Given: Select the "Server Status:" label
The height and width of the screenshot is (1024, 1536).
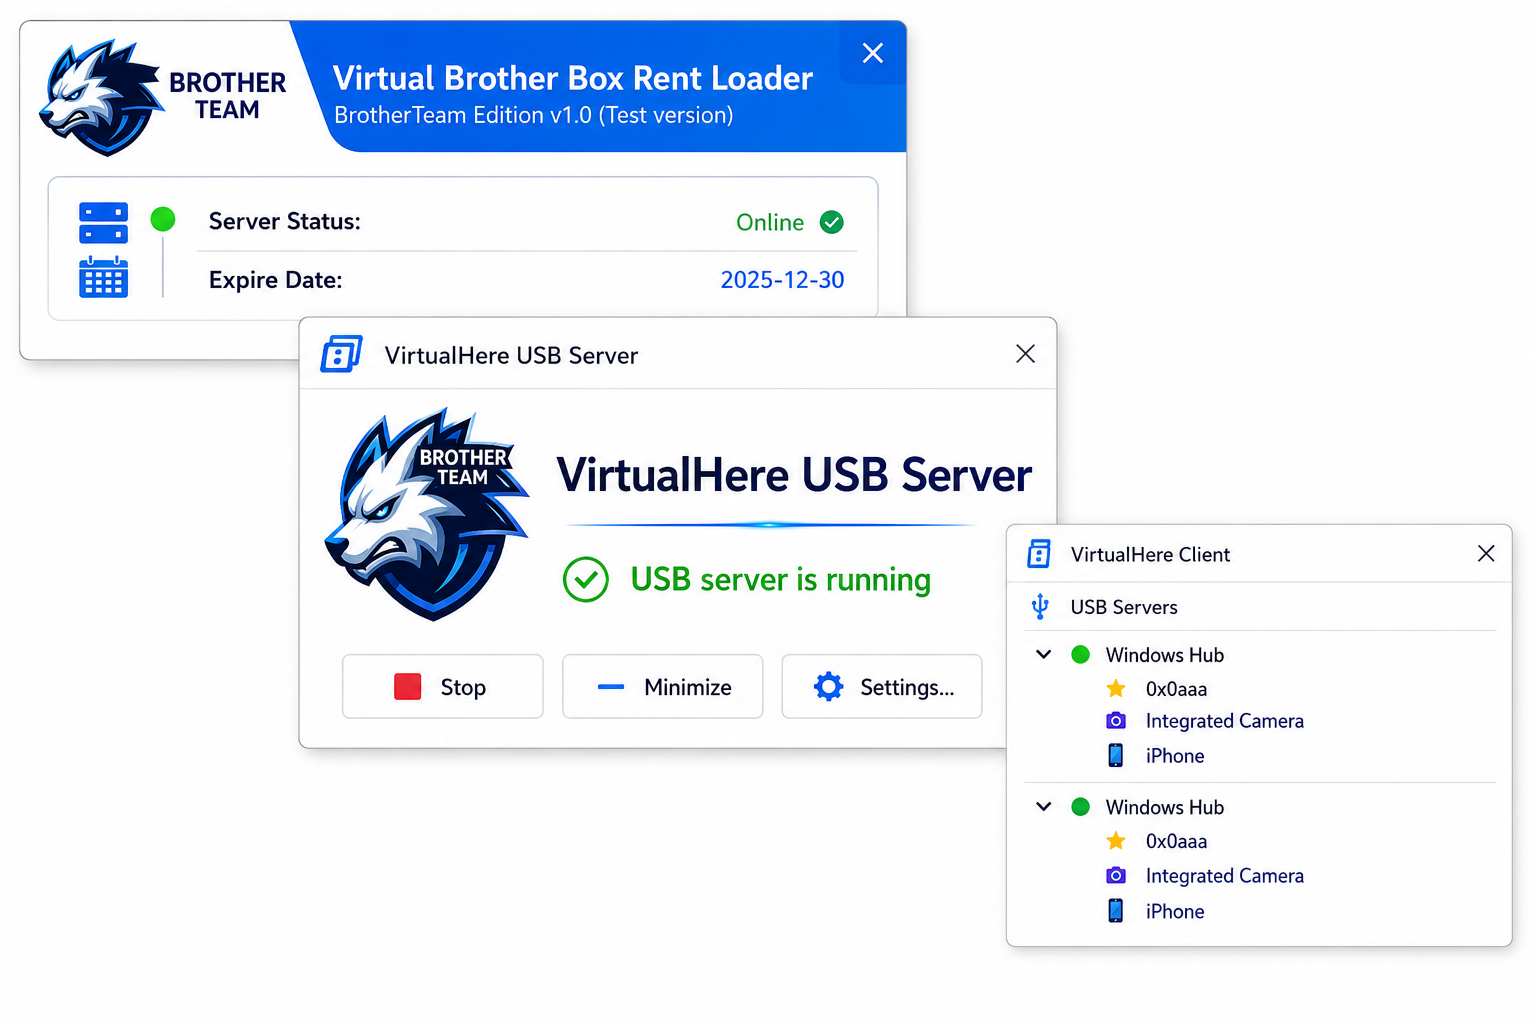Looking at the screenshot, I should click(285, 221).
